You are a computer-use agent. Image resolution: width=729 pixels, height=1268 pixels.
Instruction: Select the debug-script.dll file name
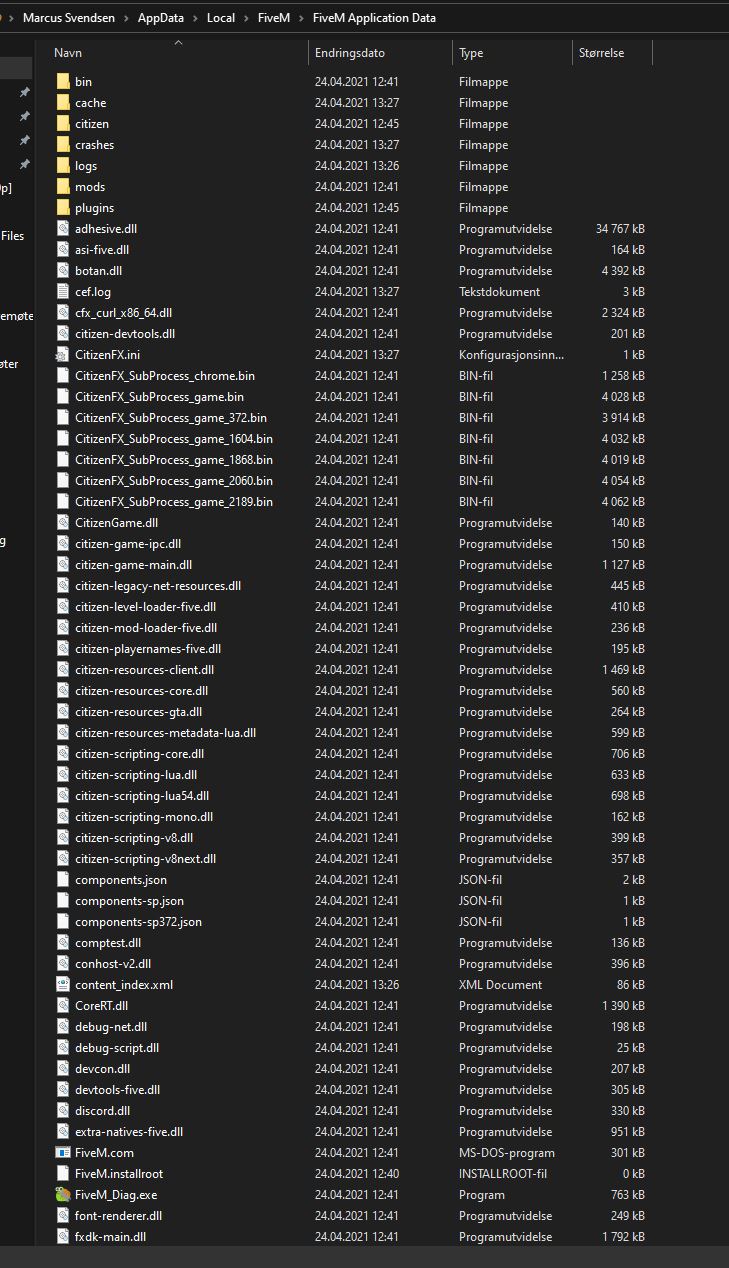click(117, 1048)
